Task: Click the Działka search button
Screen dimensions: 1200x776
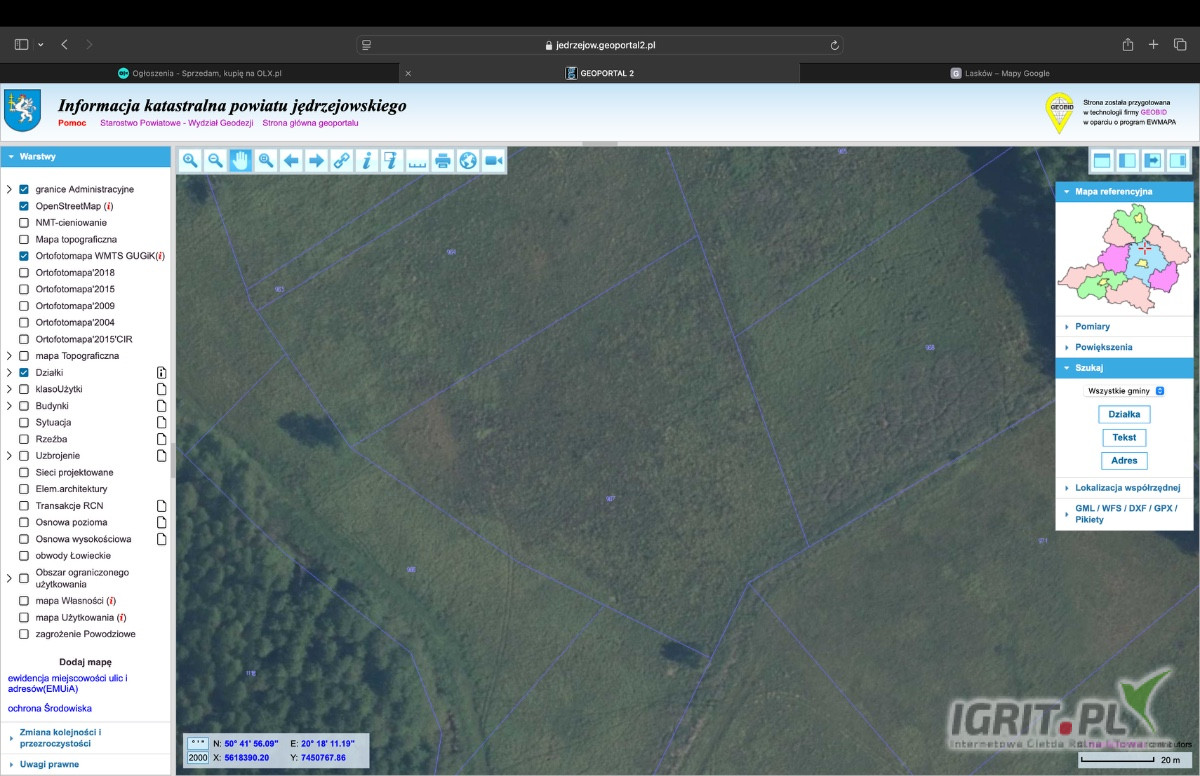Action: click(x=1124, y=414)
